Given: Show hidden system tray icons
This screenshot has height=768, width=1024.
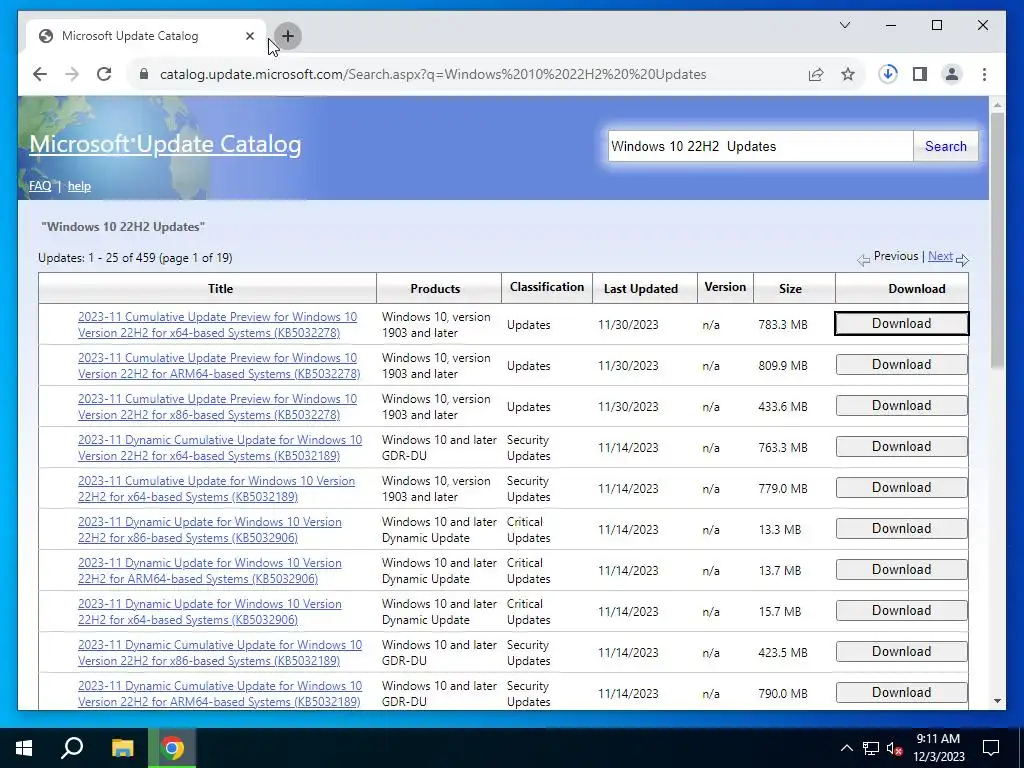Looking at the screenshot, I should (846, 748).
